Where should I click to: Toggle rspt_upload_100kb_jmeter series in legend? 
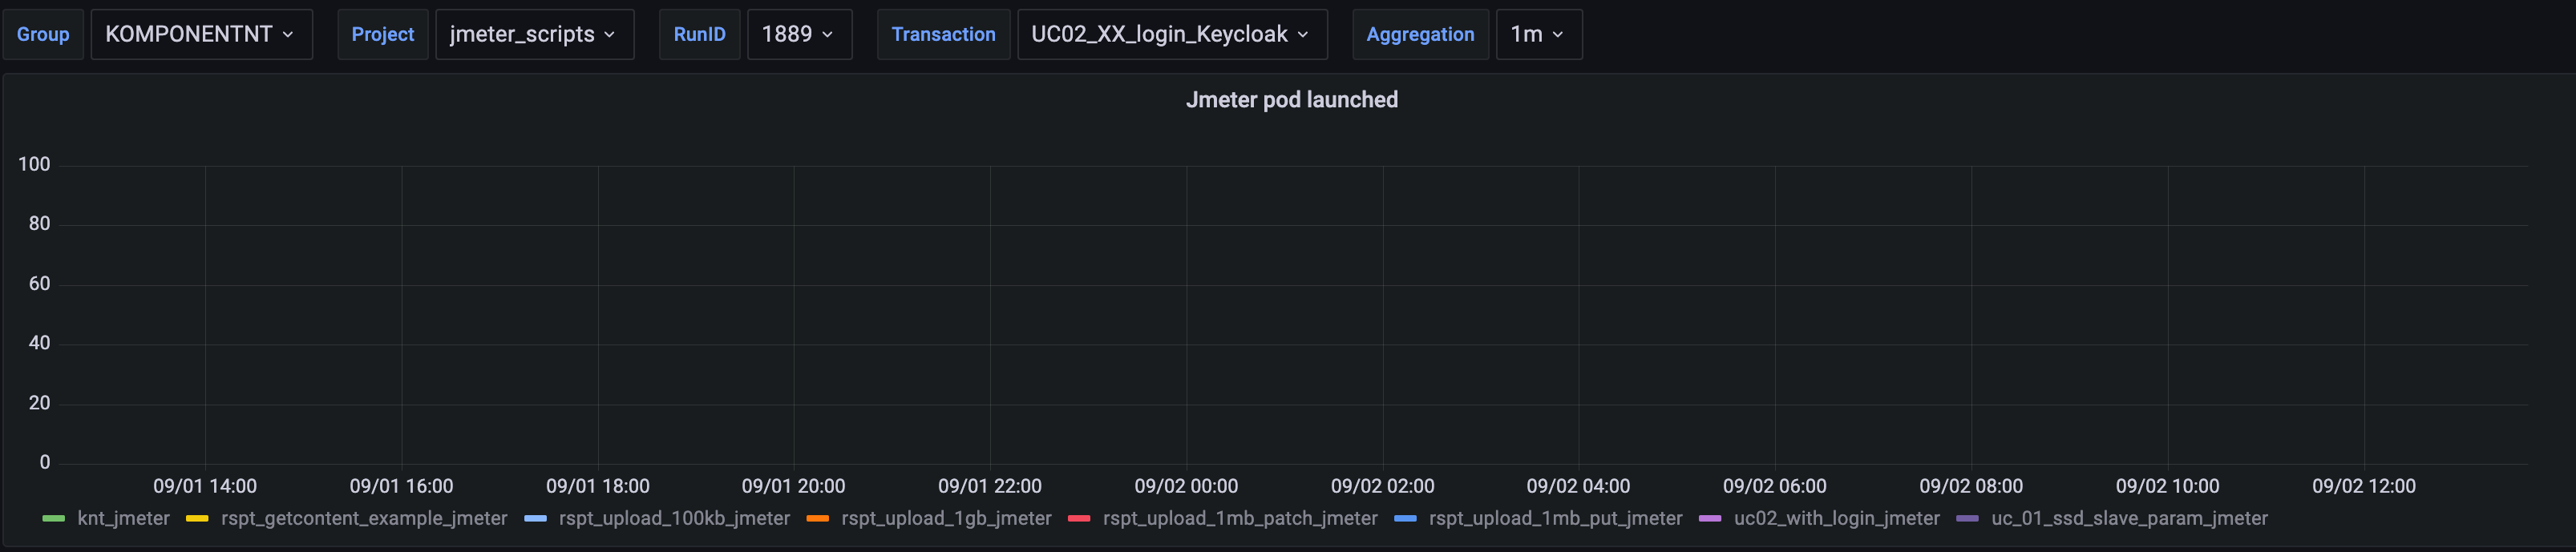pos(674,519)
